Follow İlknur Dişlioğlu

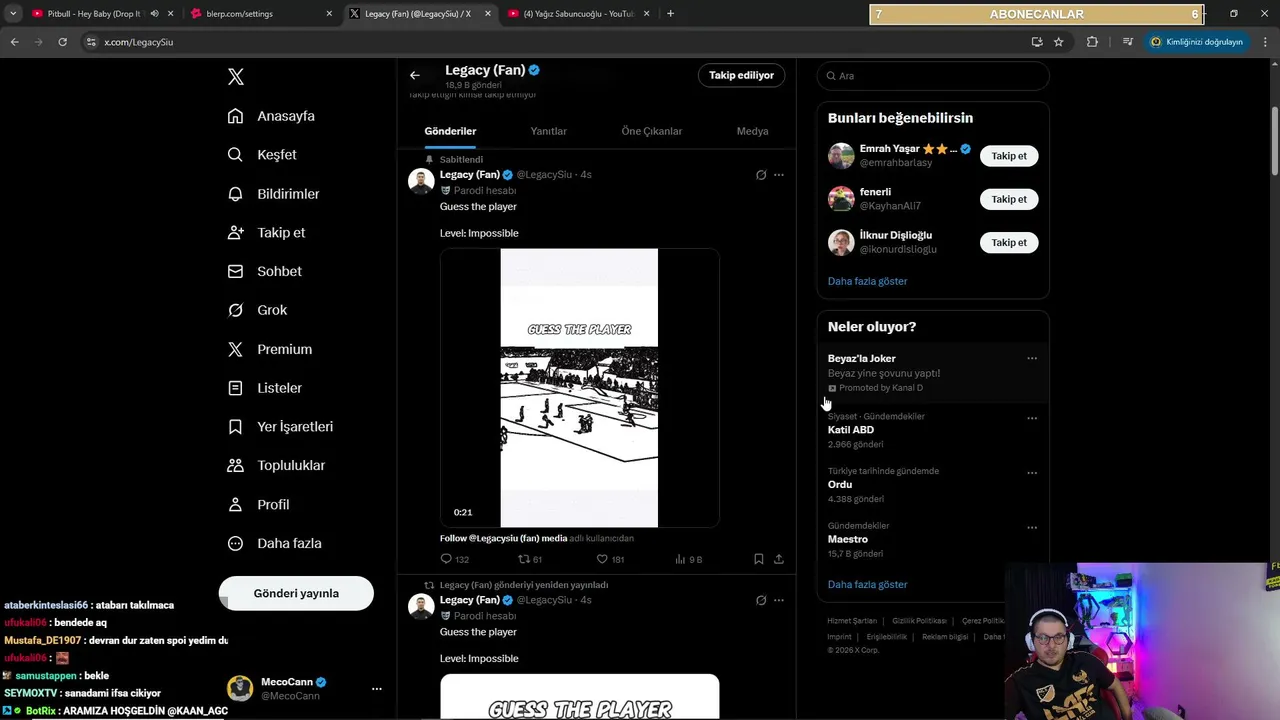tap(1009, 242)
